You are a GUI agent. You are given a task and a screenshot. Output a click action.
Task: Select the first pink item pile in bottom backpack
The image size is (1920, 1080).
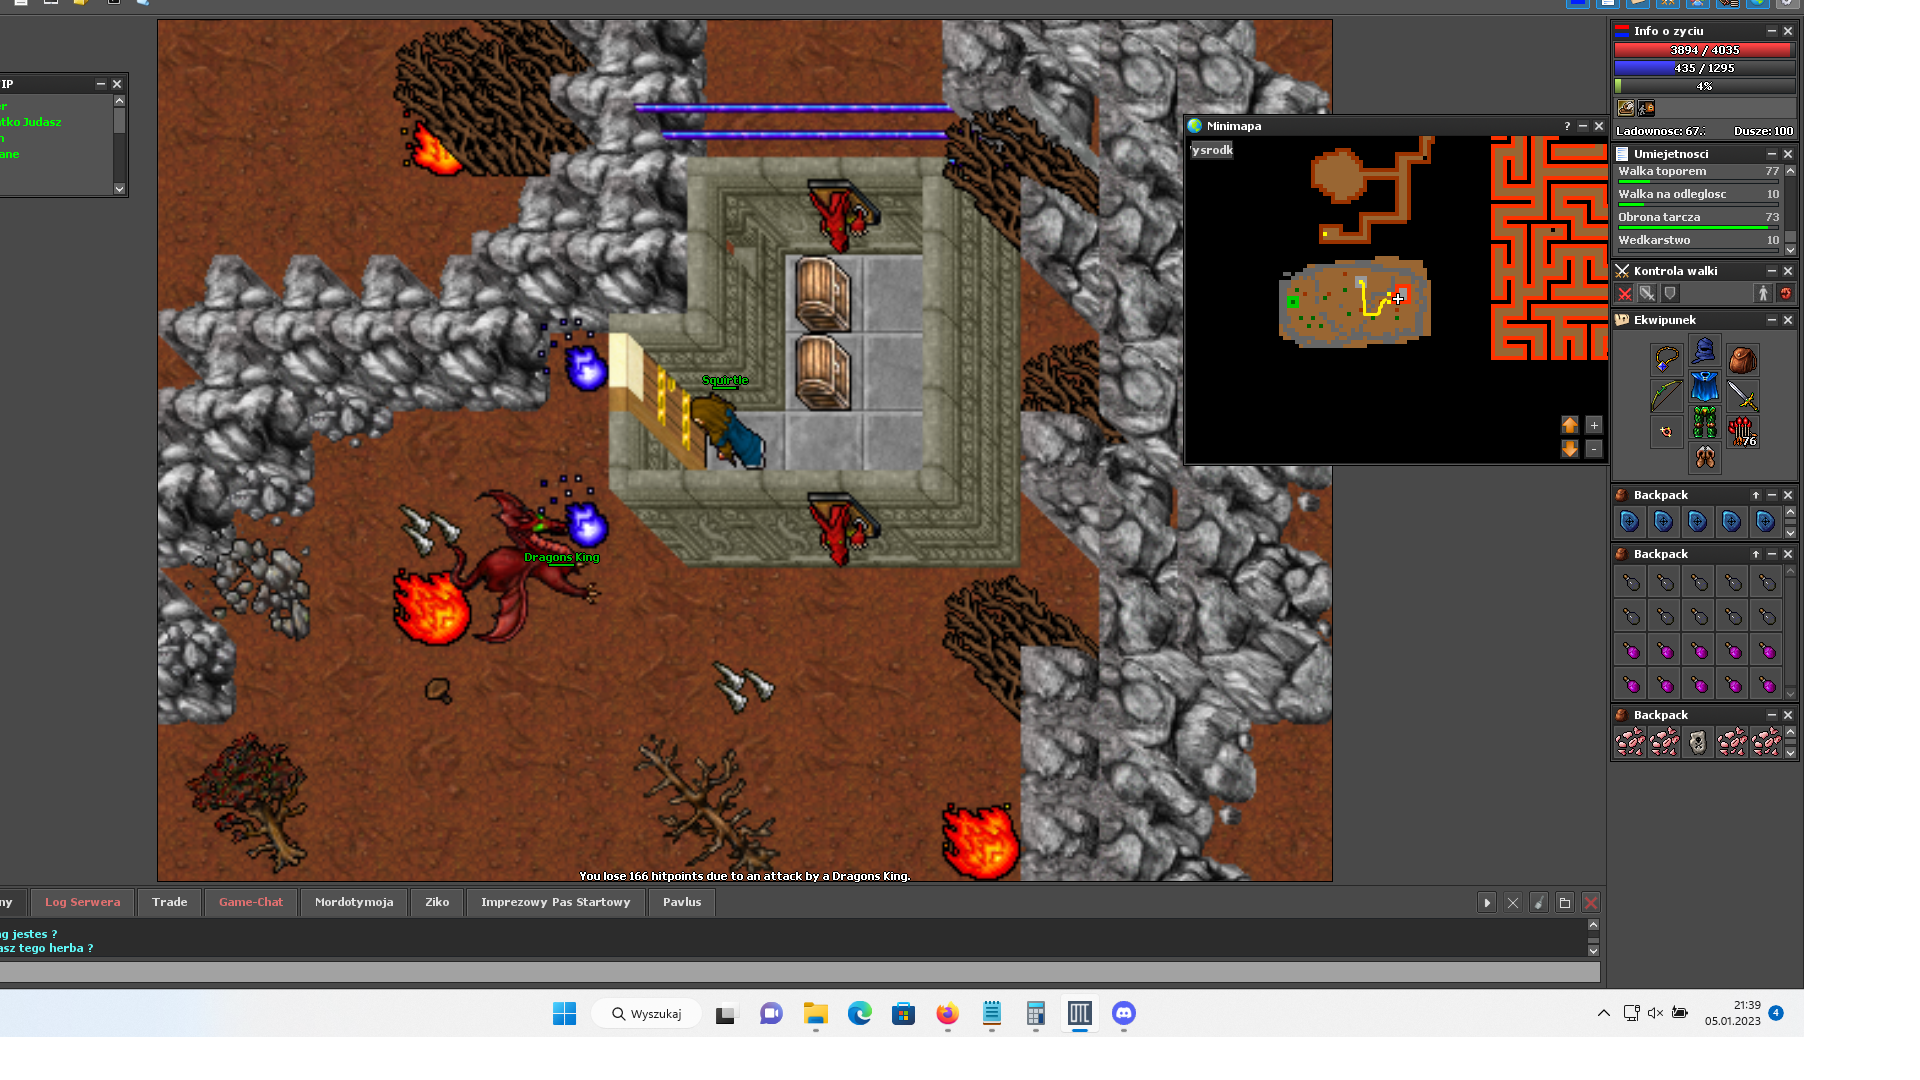click(x=1629, y=742)
